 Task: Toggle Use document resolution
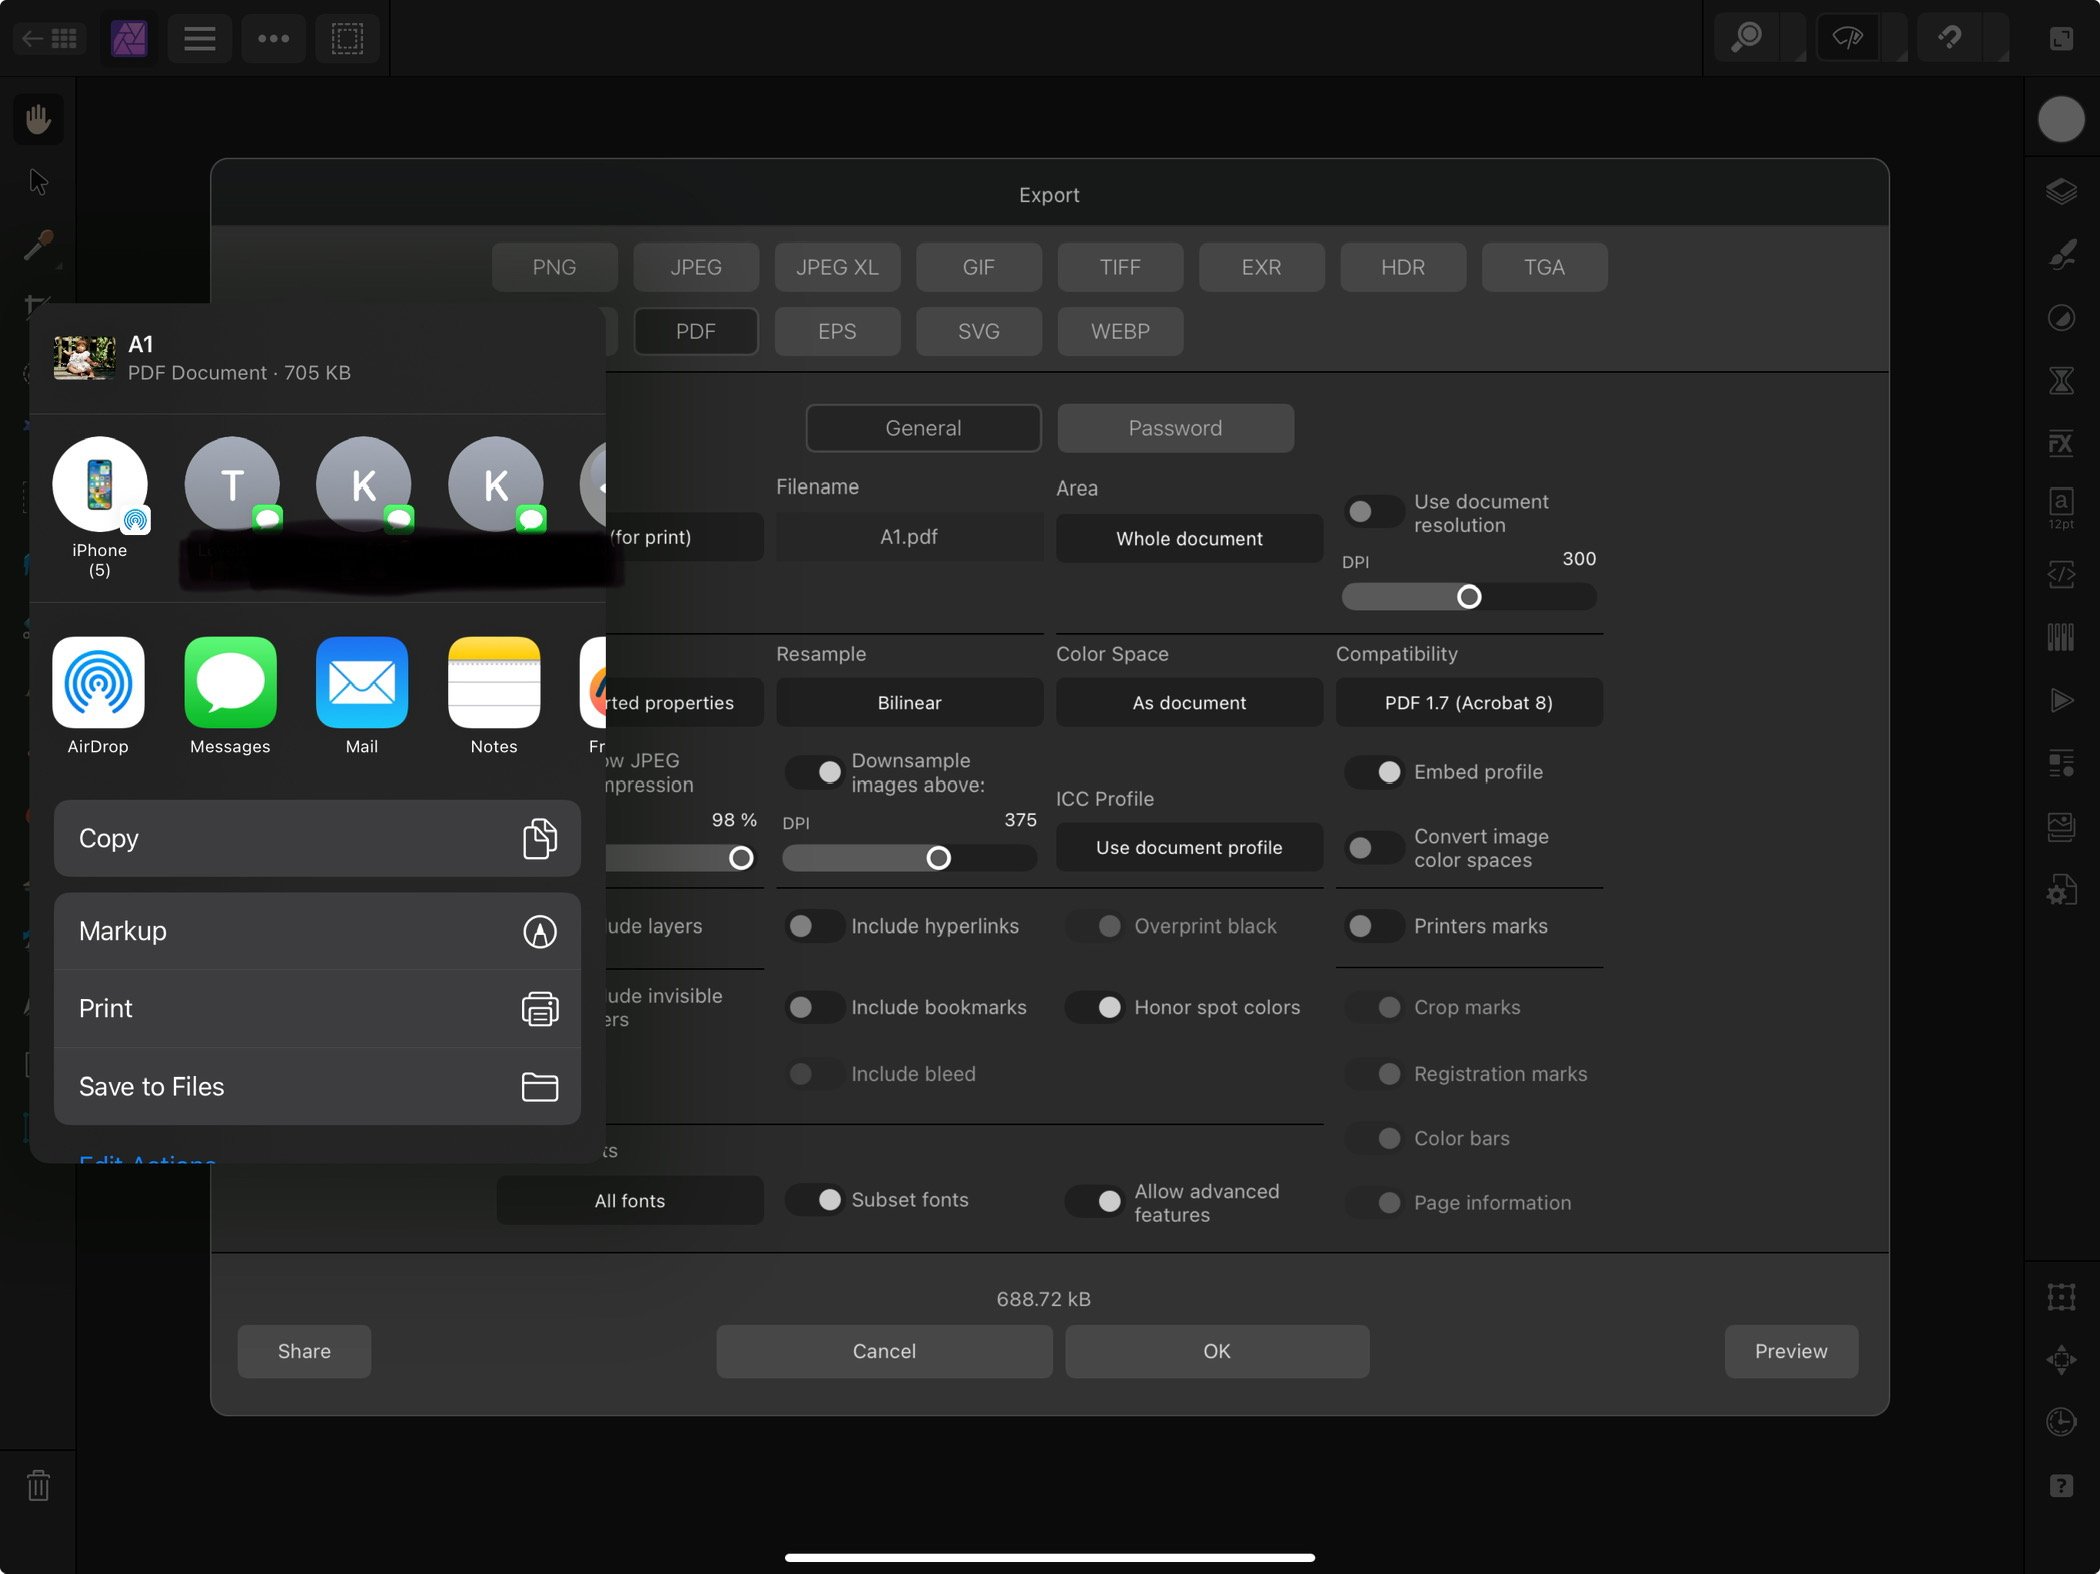(1373, 511)
